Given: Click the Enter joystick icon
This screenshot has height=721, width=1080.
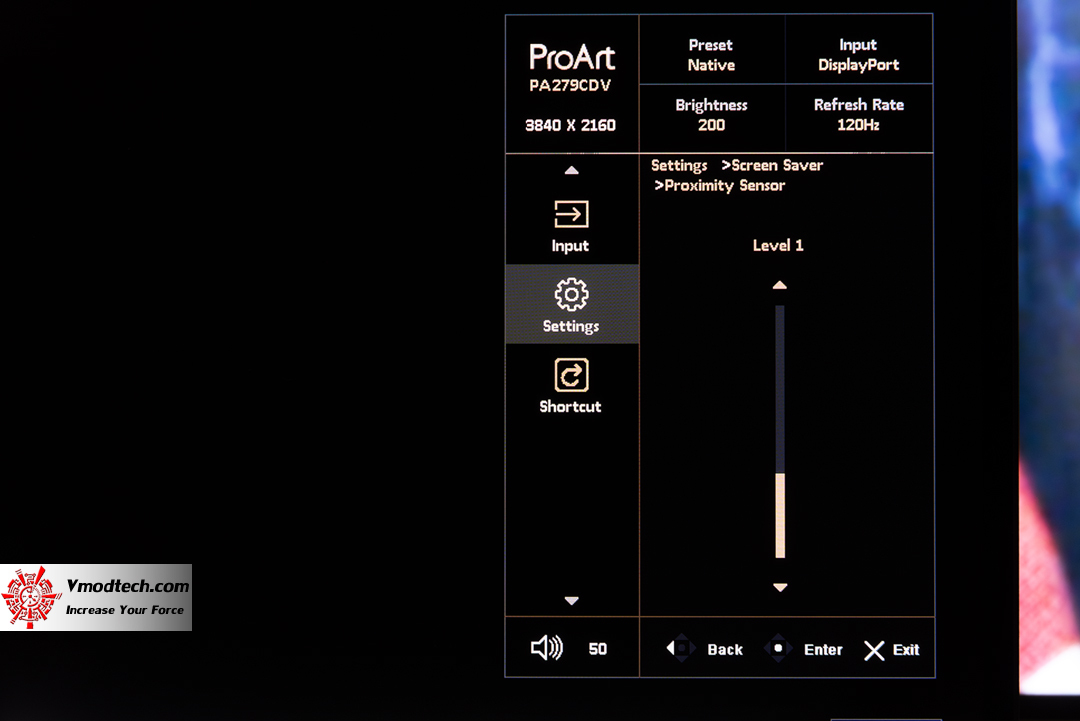Looking at the screenshot, I should 778,649.
